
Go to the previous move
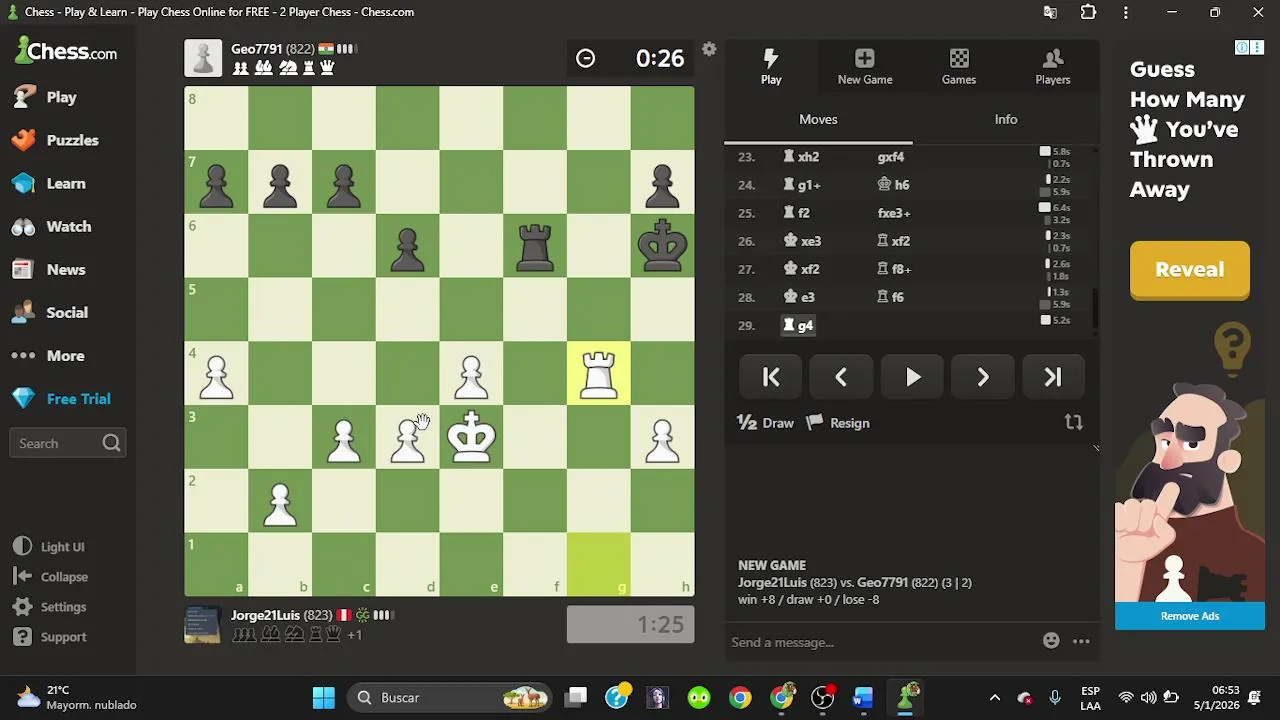[x=841, y=377]
